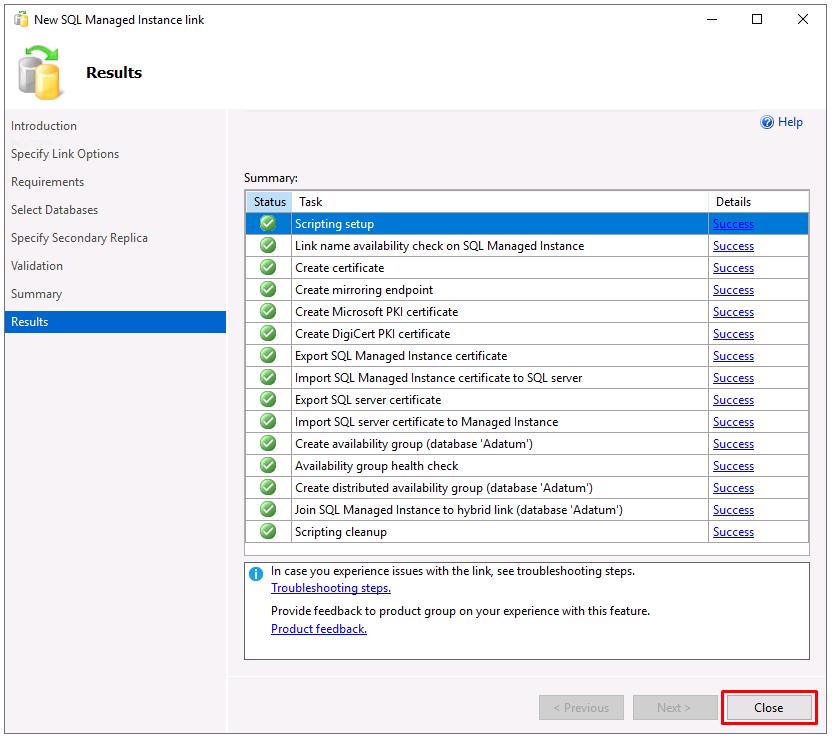Open Success details for Export SQL Managed Instance certificate
Image resolution: width=832 pixels, height=739 pixels.
pyautogui.click(x=733, y=356)
